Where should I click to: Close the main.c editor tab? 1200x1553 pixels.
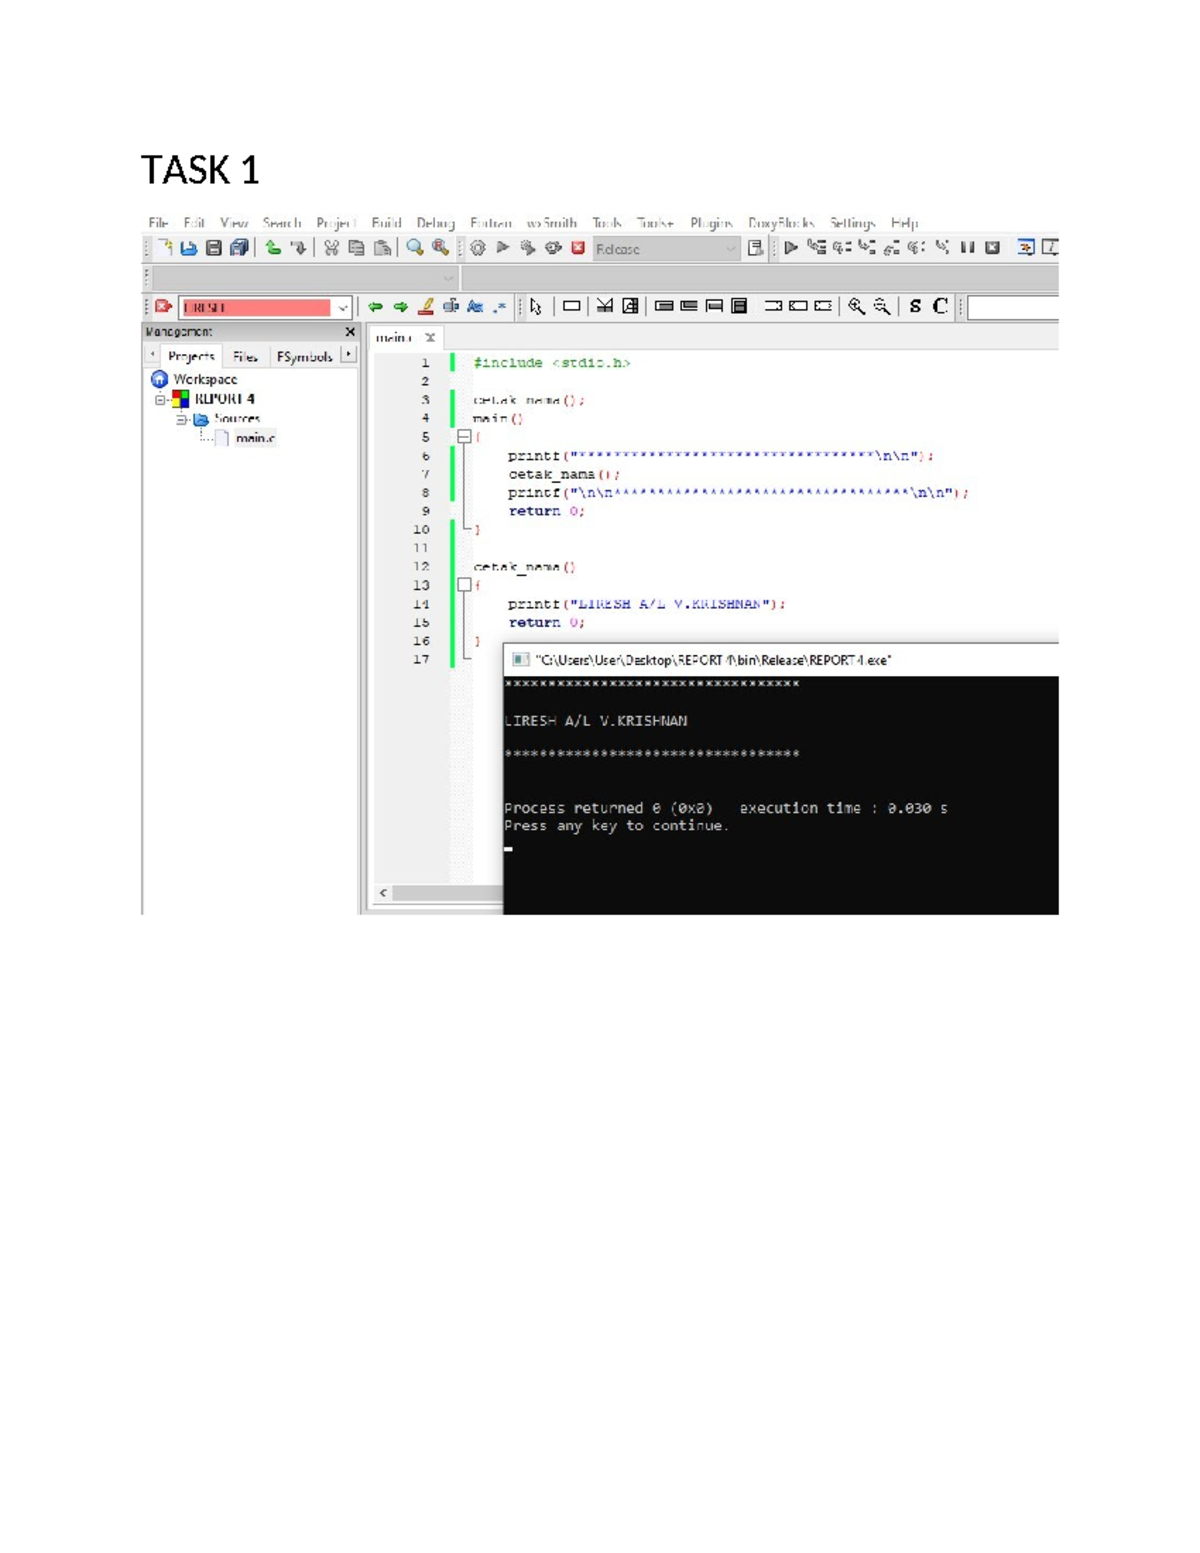pyautogui.click(x=430, y=338)
